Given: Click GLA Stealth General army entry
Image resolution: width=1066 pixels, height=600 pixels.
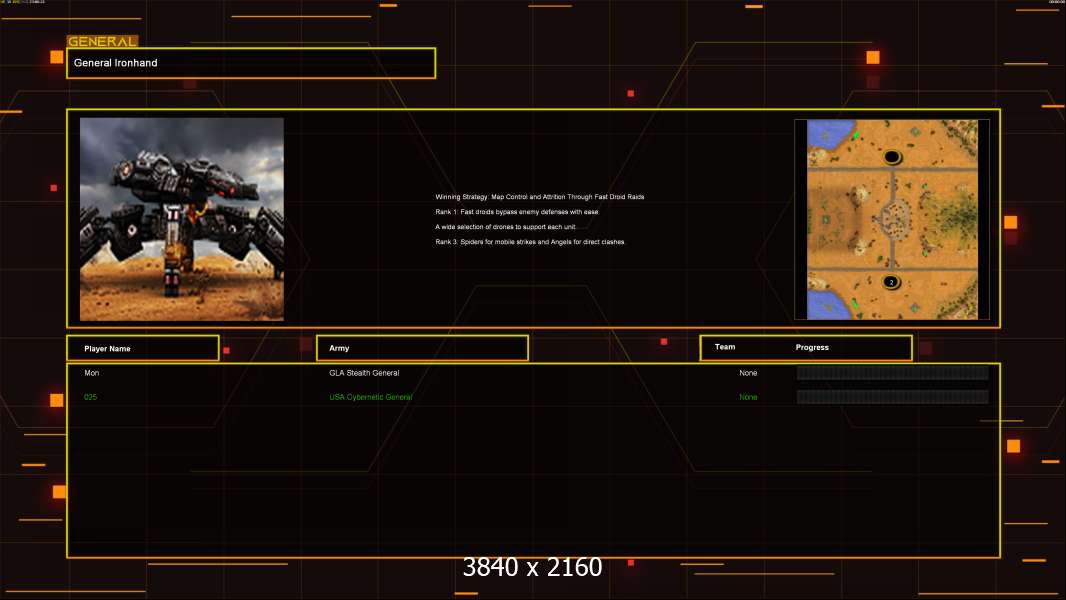Looking at the screenshot, I should [364, 373].
